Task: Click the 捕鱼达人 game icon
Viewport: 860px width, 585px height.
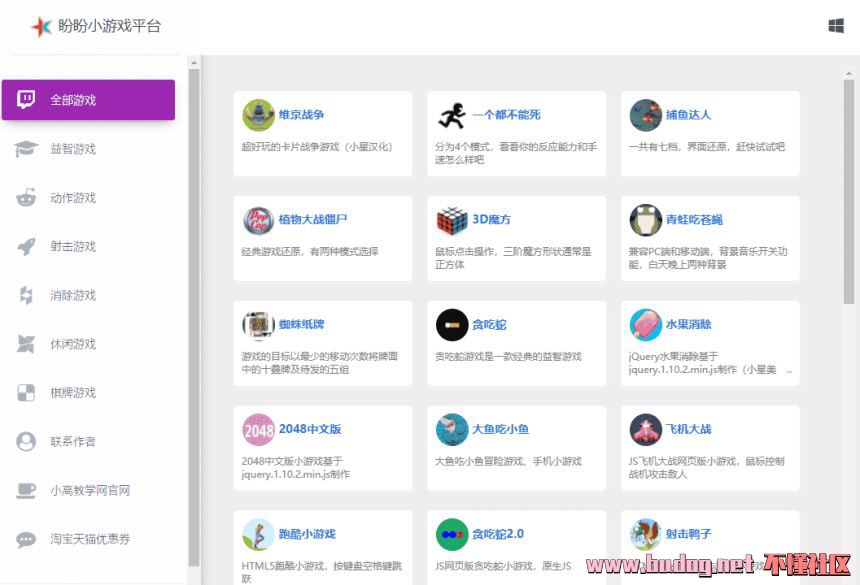Action: point(646,115)
